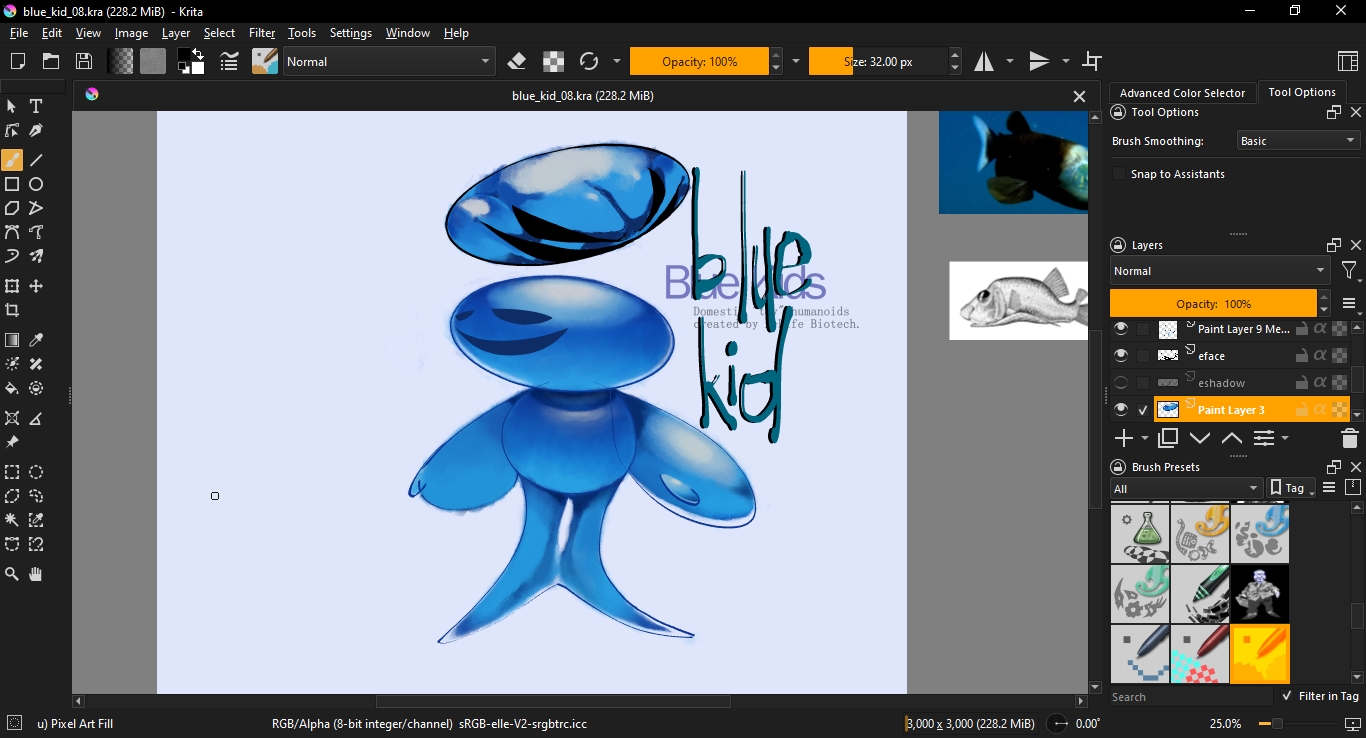Open the brush editor settings icon
This screenshot has height=738, width=1366.
(x=229, y=61)
